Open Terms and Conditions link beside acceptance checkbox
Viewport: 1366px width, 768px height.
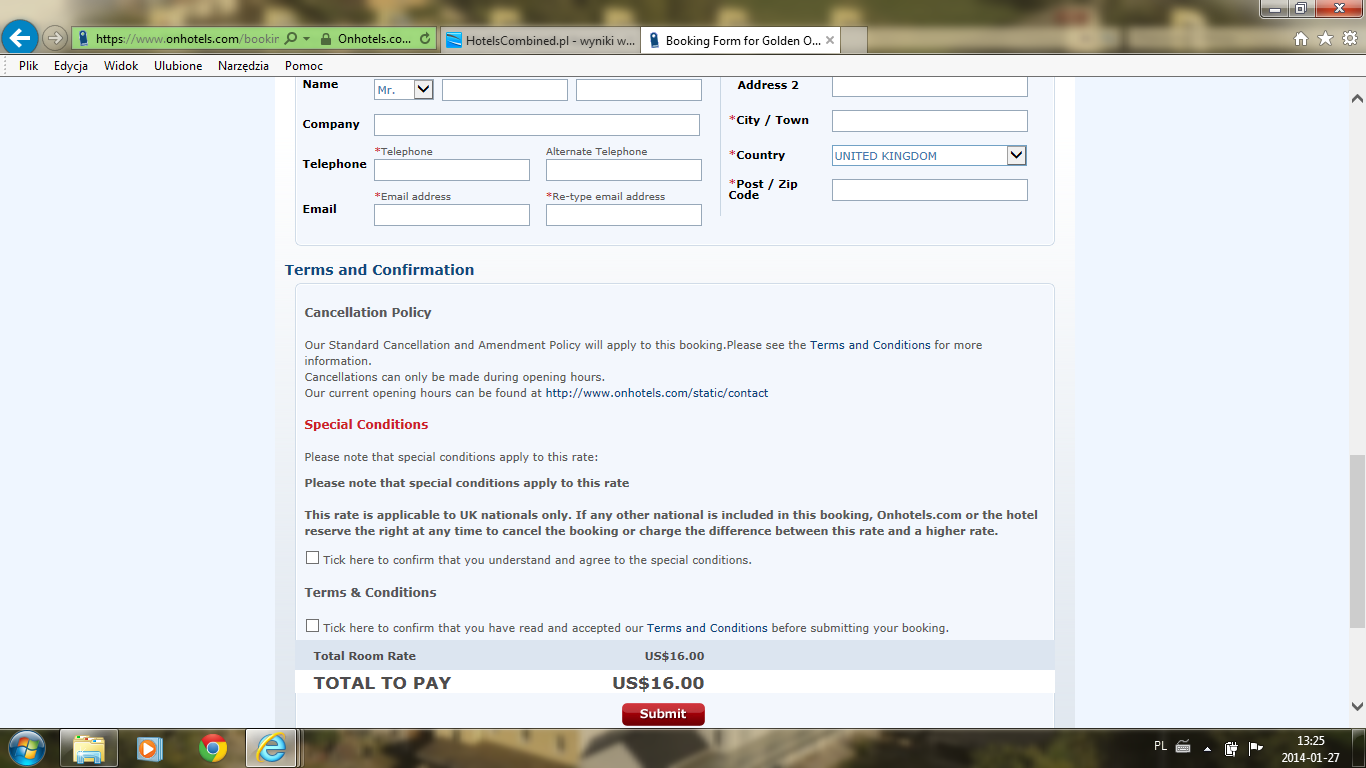click(707, 628)
